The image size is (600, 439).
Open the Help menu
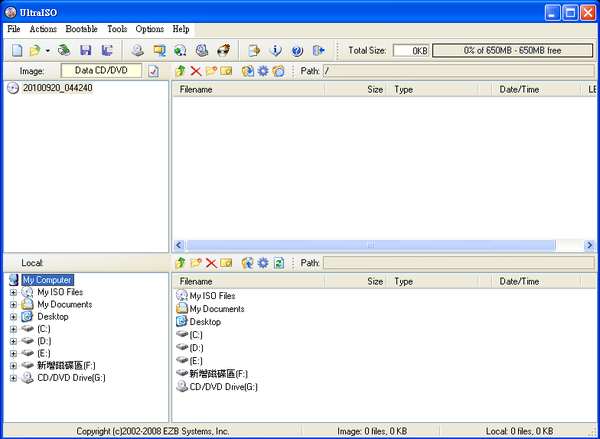click(x=181, y=29)
